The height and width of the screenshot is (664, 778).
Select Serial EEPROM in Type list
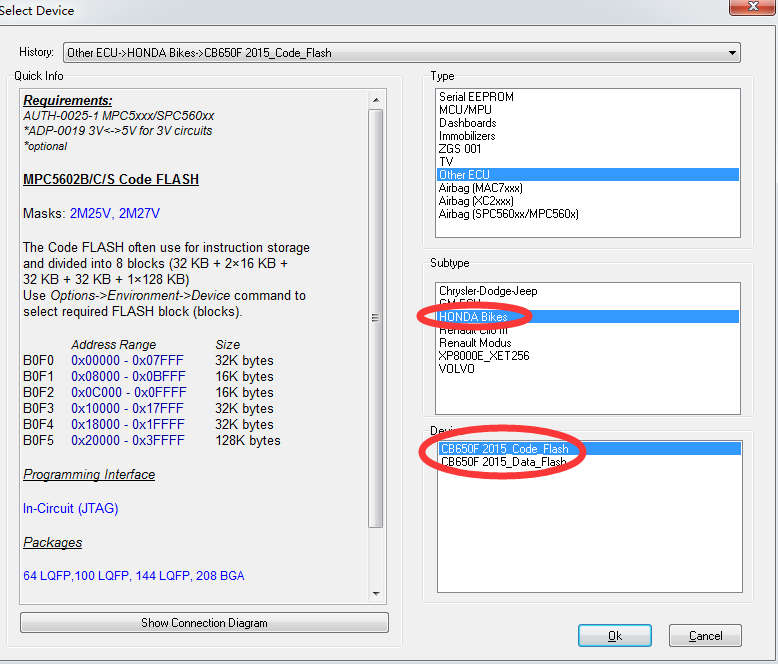tap(476, 97)
